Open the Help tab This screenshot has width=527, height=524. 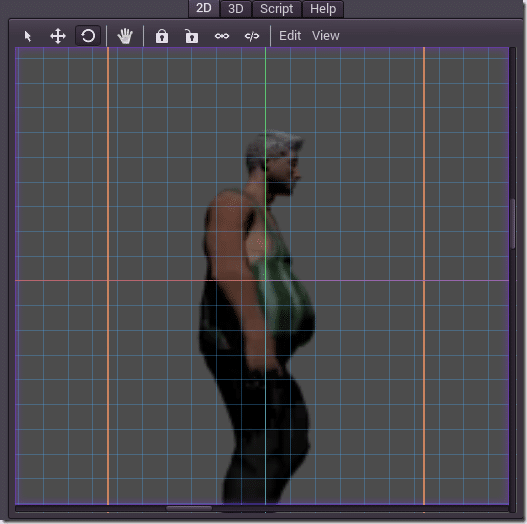click(x=323, y=9)
